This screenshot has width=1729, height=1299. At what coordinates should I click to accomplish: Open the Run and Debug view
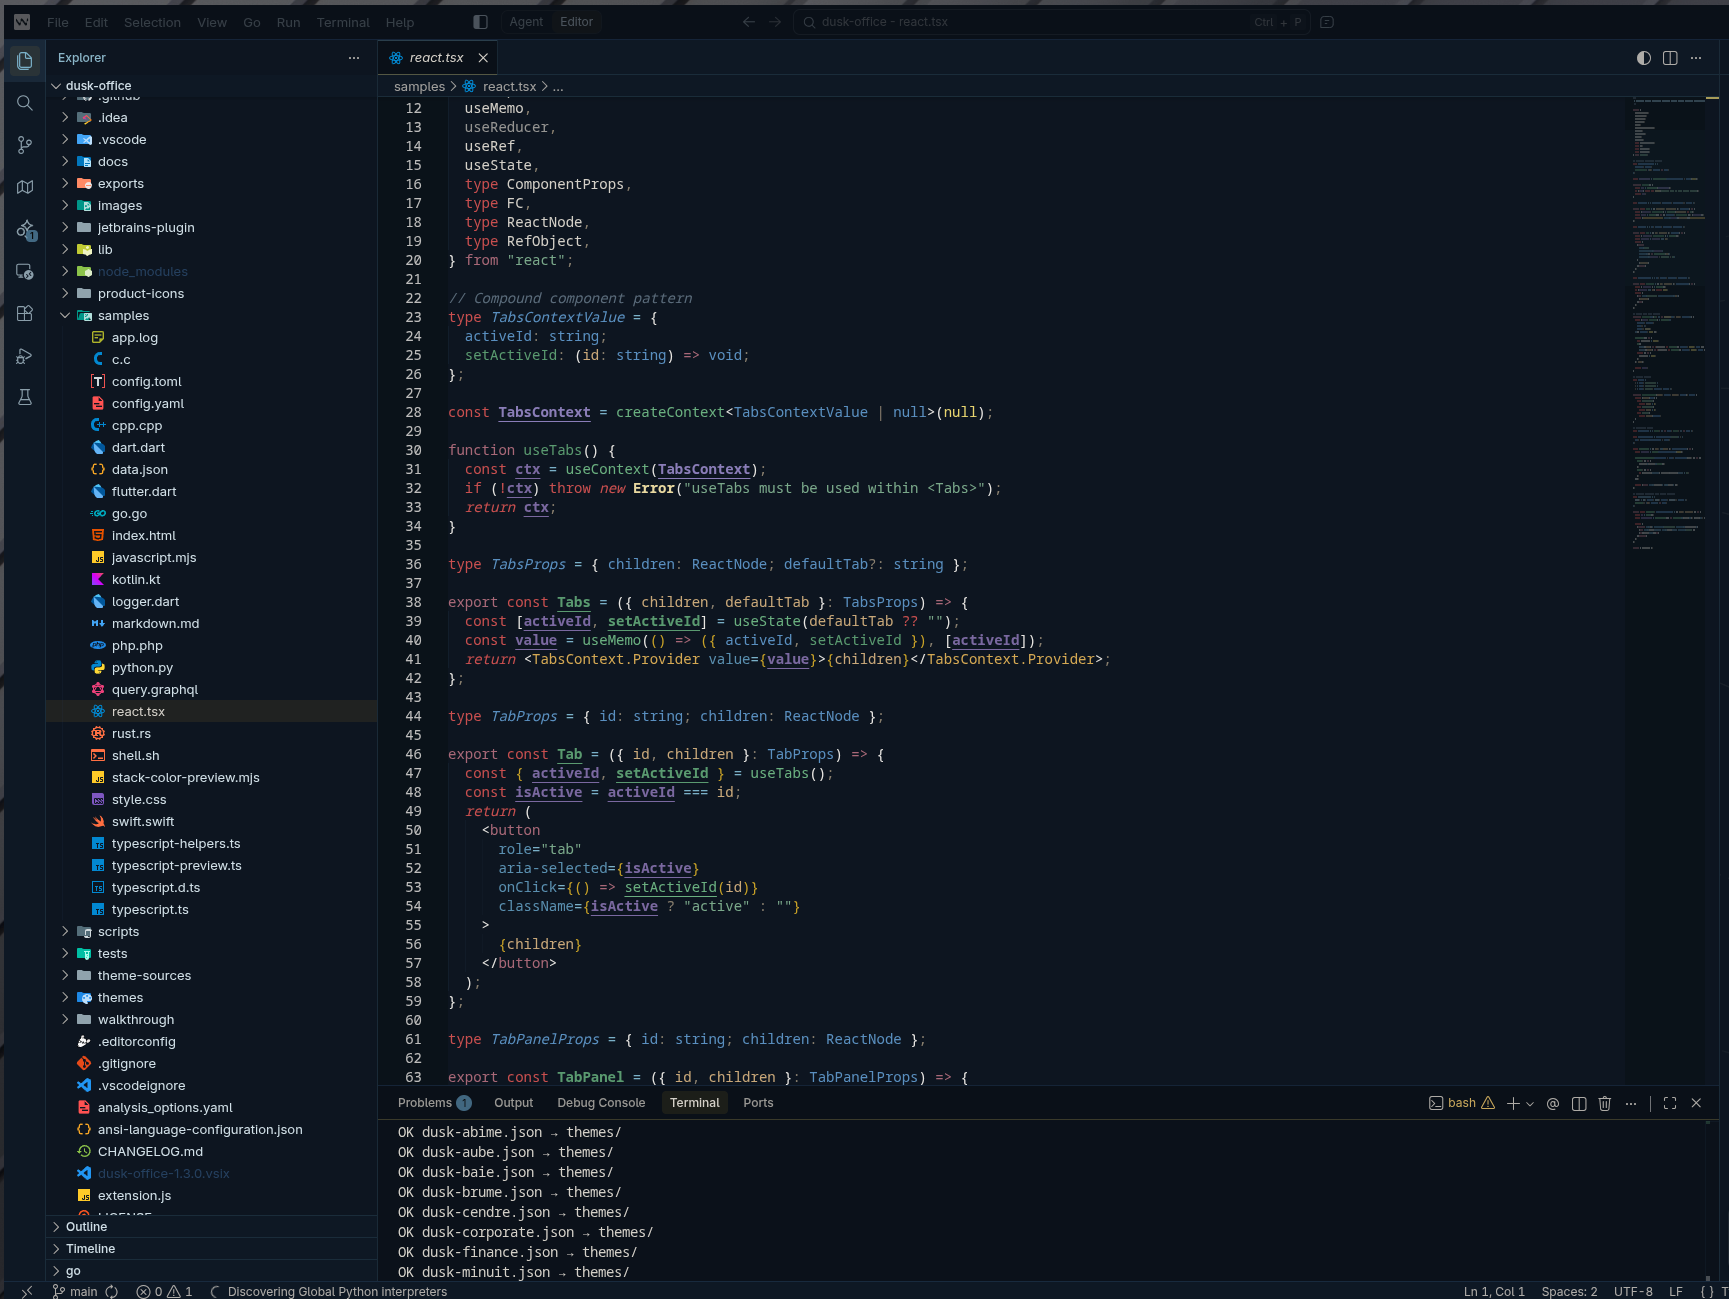tap(25, 356)
